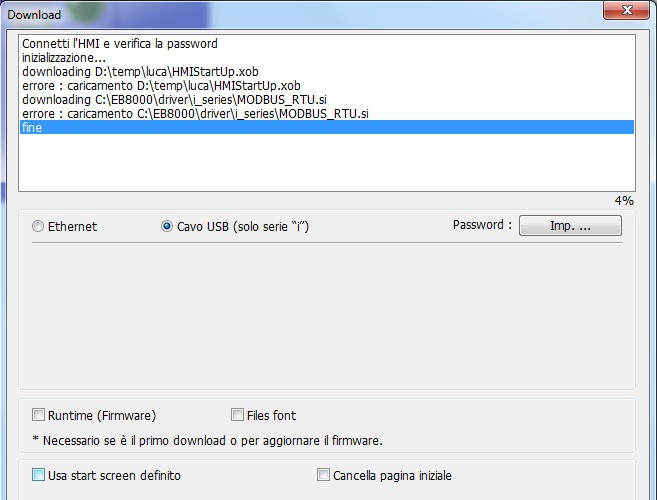Open the password Imp. settings button
This screenshot has width=657, height=500.
570,225
